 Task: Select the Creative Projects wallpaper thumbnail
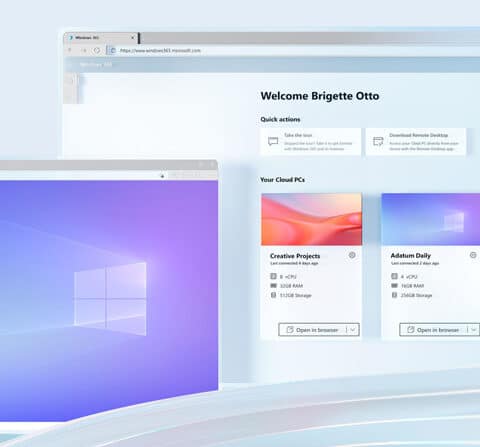pyautogui.click(x=311, y=219)
